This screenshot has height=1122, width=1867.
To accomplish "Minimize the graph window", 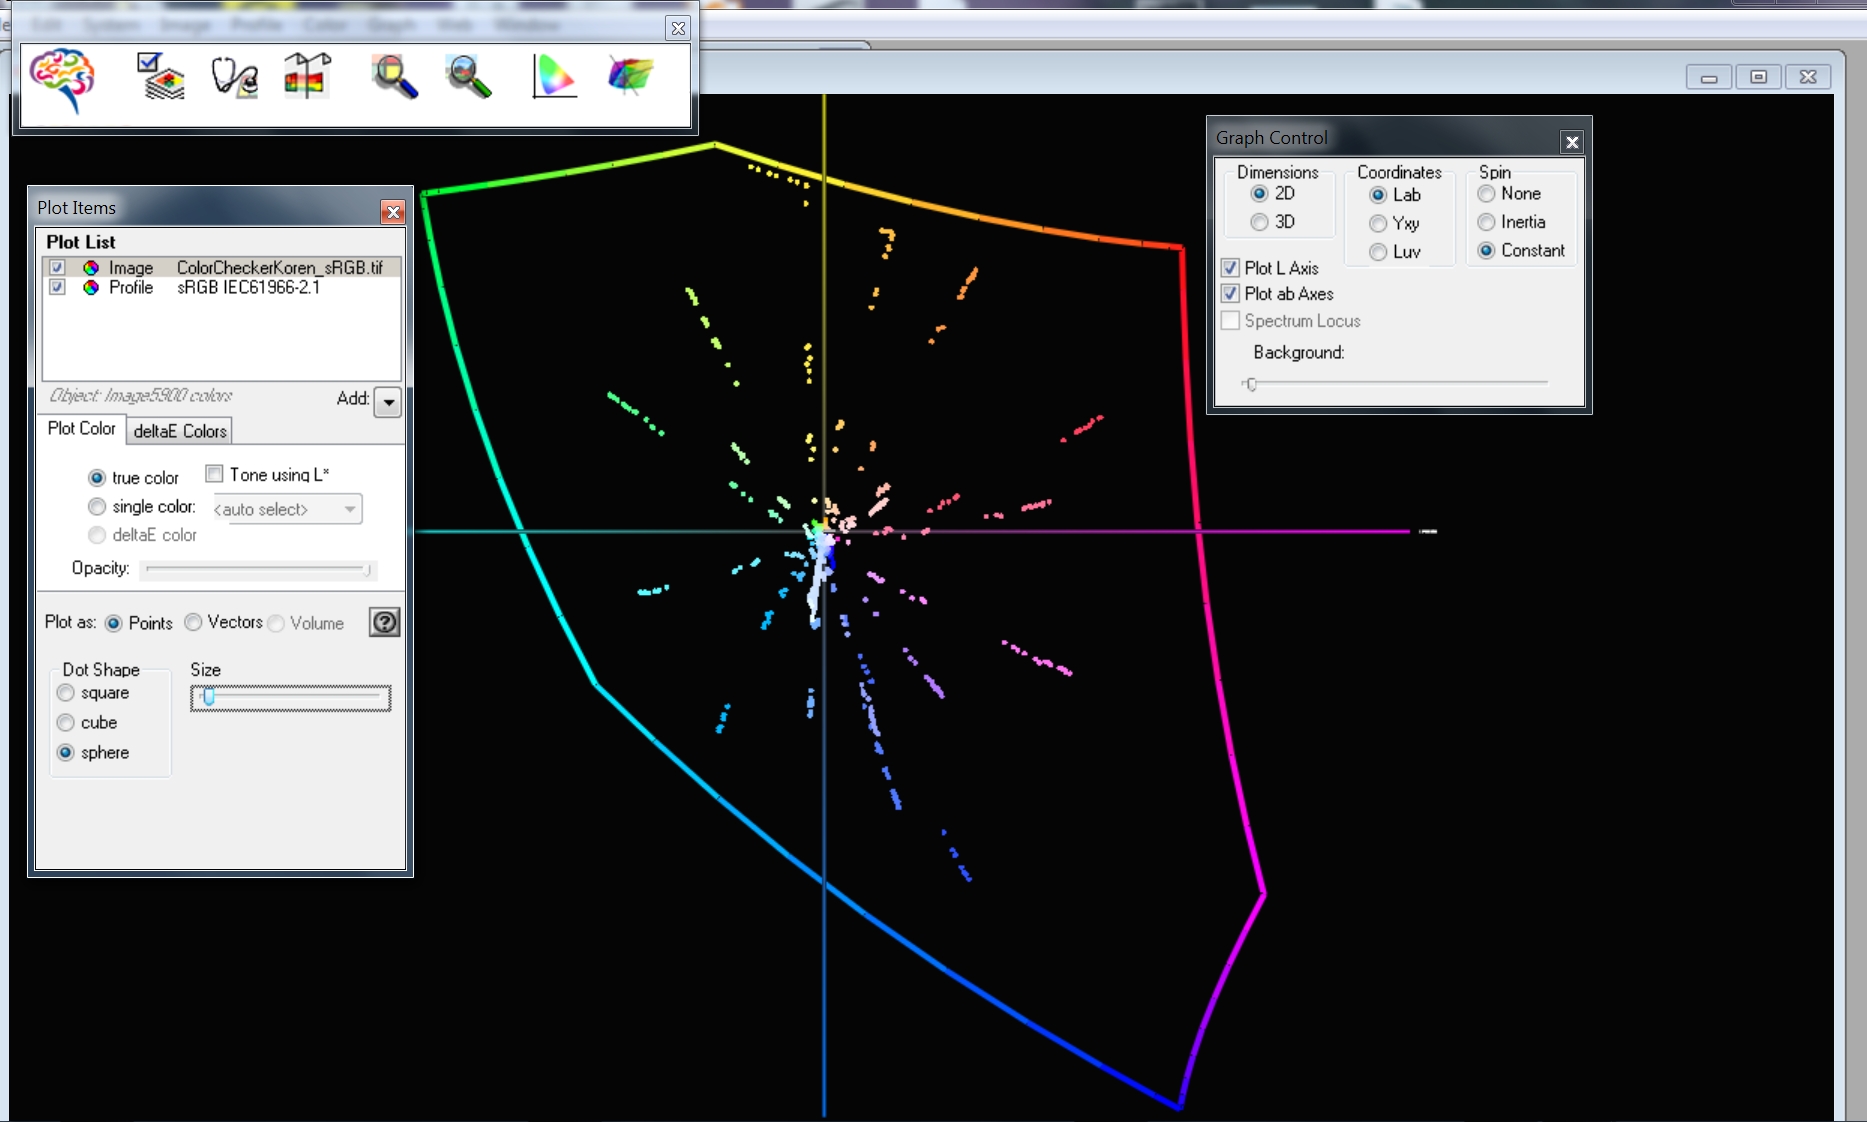I will [x=1709, y=77].
